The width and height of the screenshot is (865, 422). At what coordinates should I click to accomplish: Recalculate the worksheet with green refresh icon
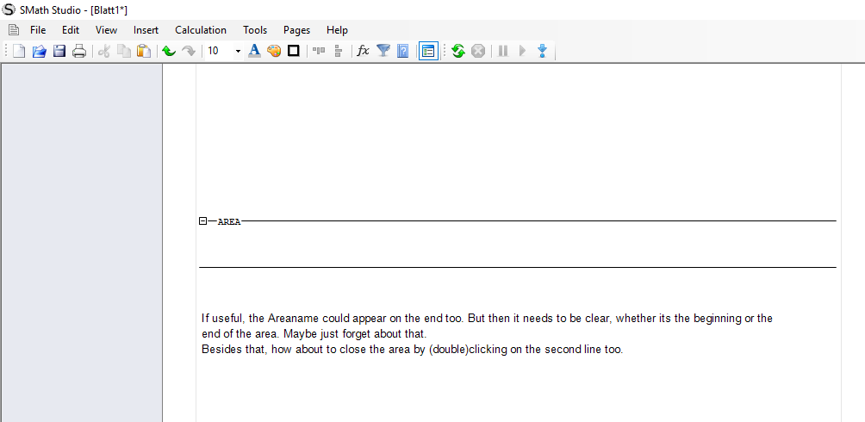[458, 51]
